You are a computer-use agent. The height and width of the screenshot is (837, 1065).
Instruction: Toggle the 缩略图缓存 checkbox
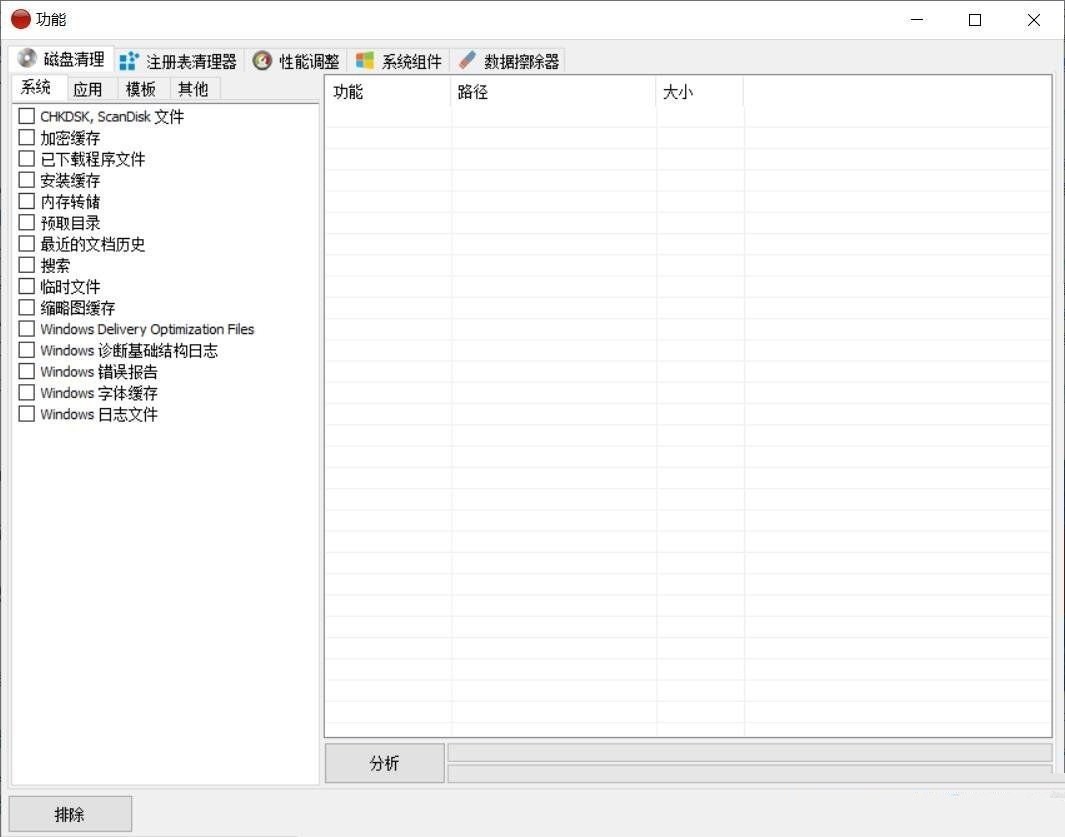pos(27,308)
